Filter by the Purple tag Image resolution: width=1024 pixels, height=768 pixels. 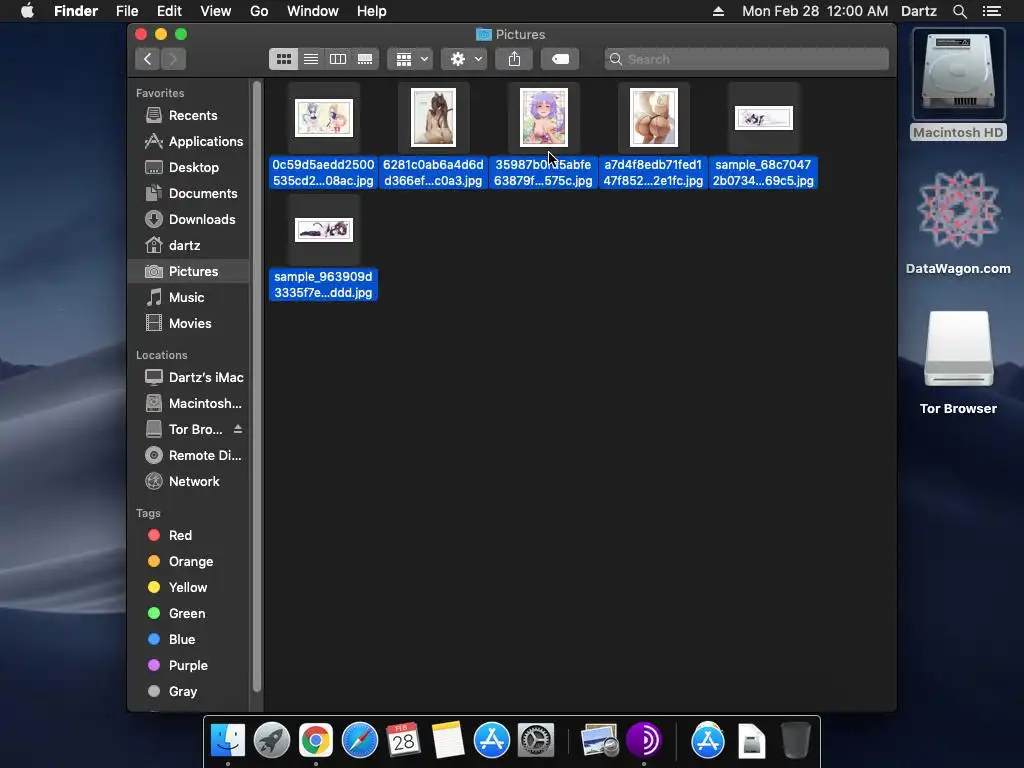pos(189,665)
